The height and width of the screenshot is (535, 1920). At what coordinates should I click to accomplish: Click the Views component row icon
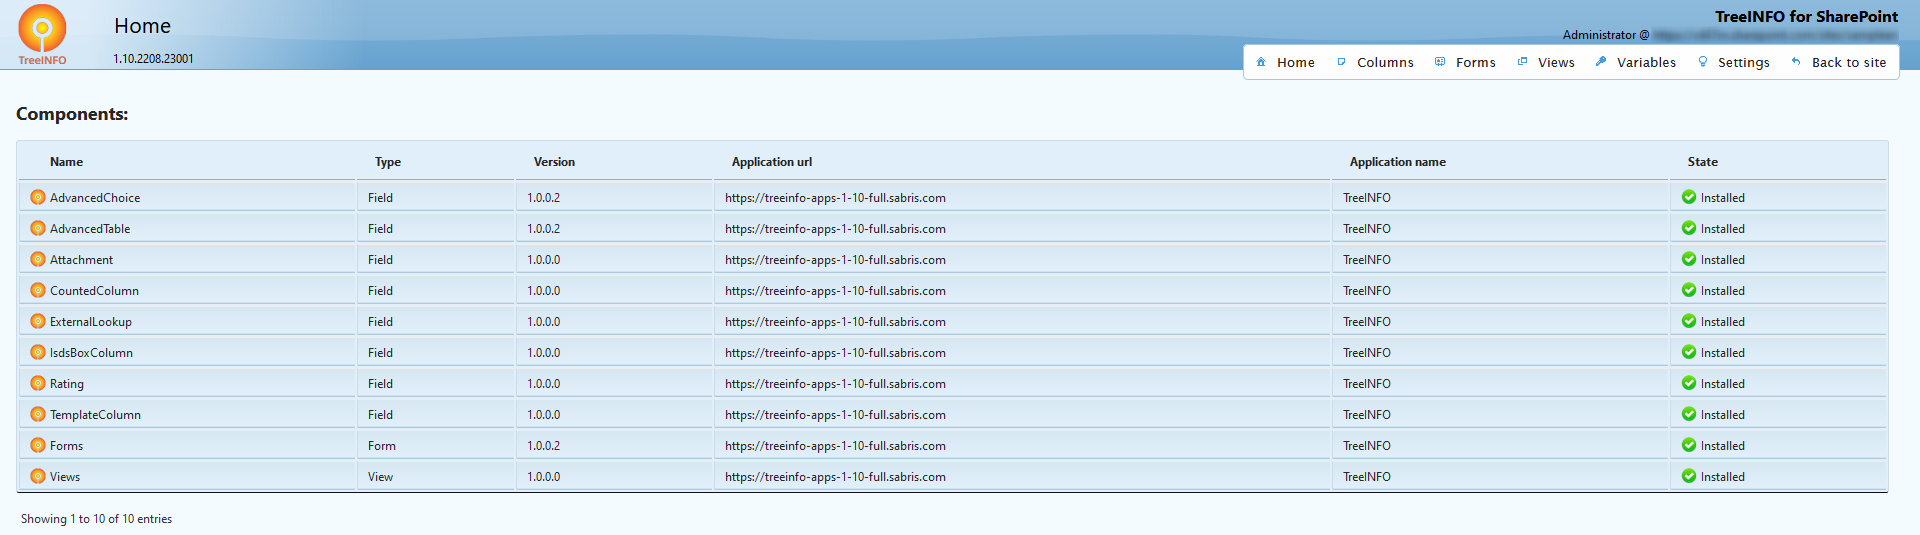click(38, 476)
